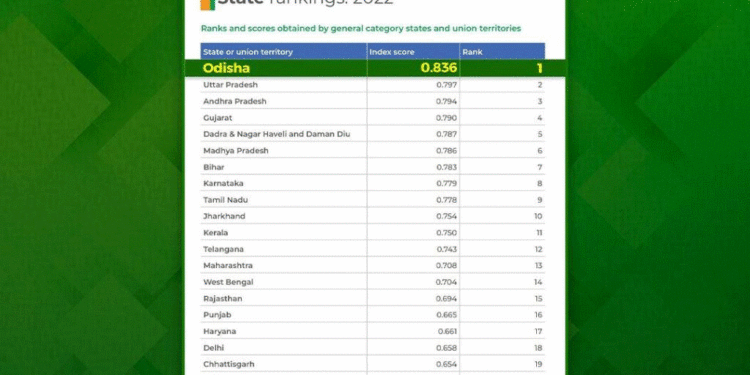Select the Gujarat state cell
Viewport: 750px width, 375px height.
coord(218,118)
